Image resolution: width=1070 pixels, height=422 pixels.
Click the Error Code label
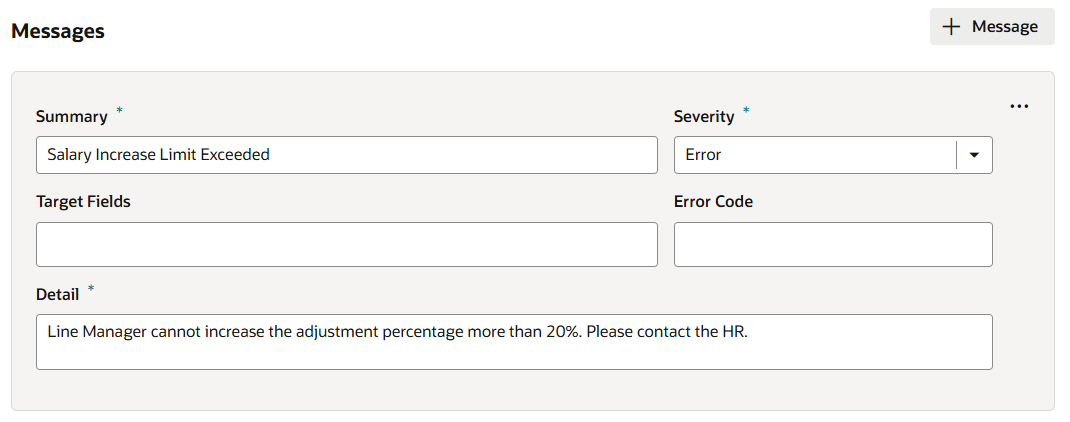coord(713,201)
